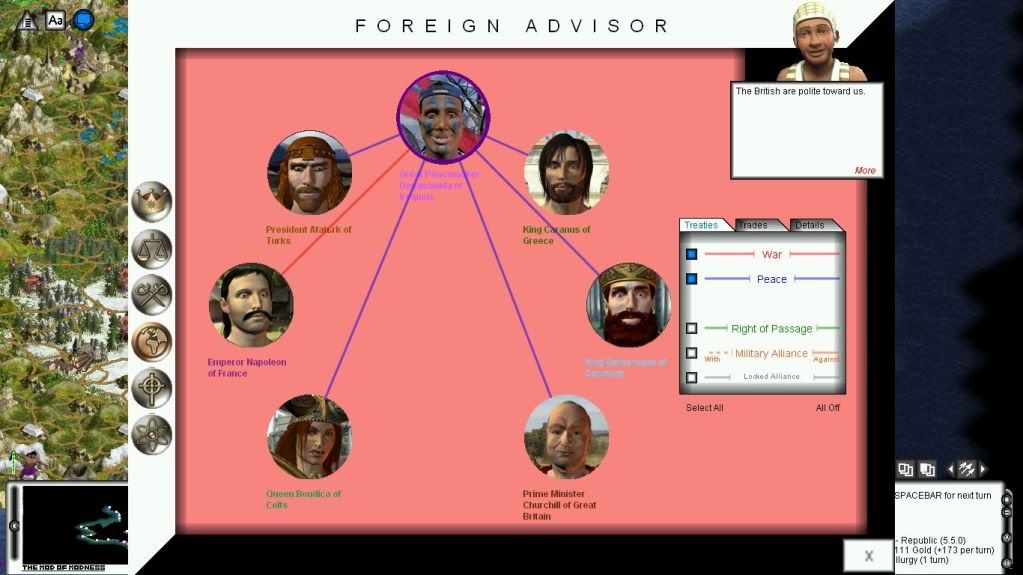Enable Right of Passage checkbox
The image size is (1023, 575).
coord(692,328)
